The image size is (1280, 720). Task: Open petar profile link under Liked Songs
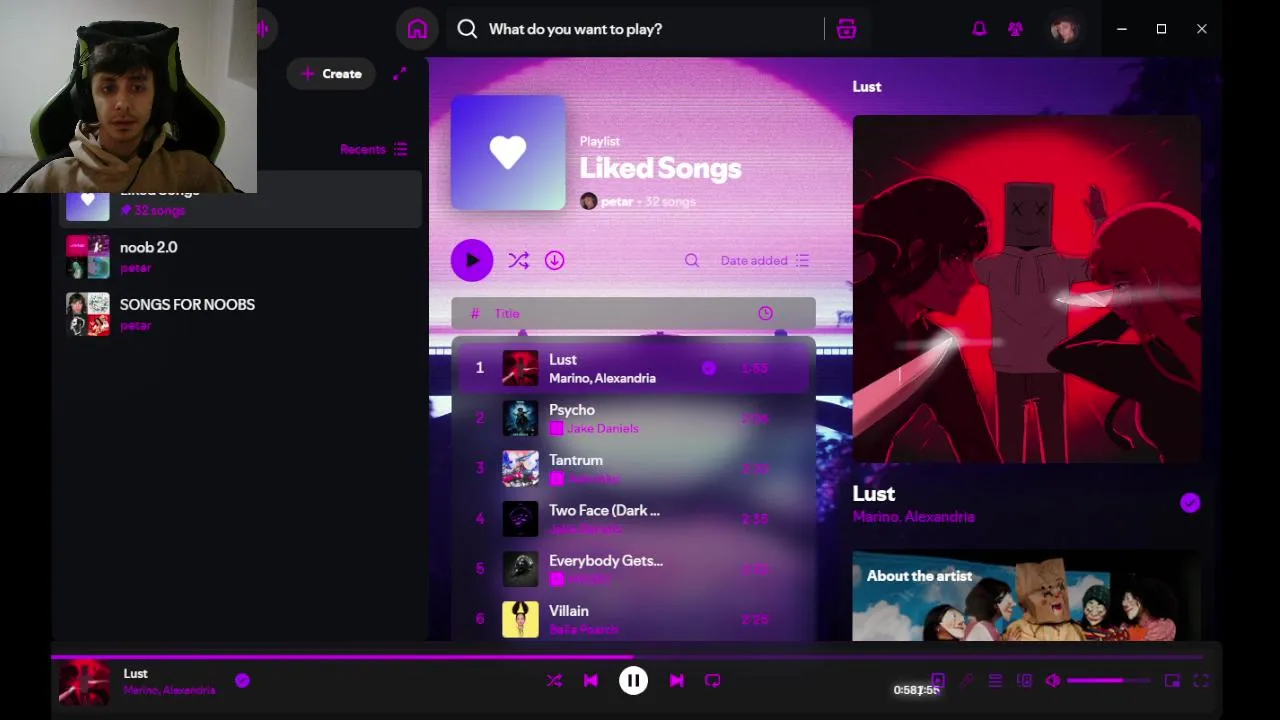pyautogui.click(x=617, y=201)
